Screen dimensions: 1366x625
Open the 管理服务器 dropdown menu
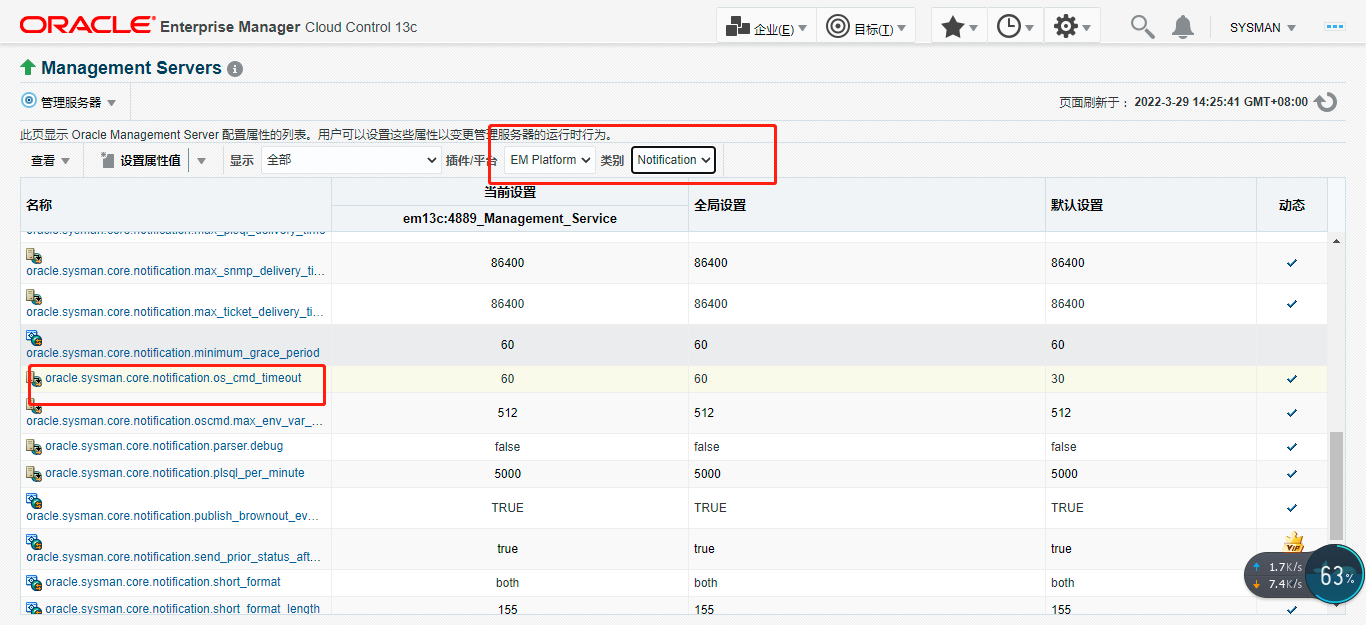[69, 102]
